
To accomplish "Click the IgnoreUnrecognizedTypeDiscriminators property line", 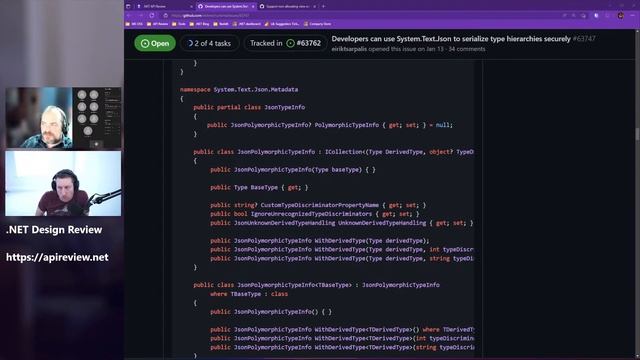I will [x=315, y=214].
